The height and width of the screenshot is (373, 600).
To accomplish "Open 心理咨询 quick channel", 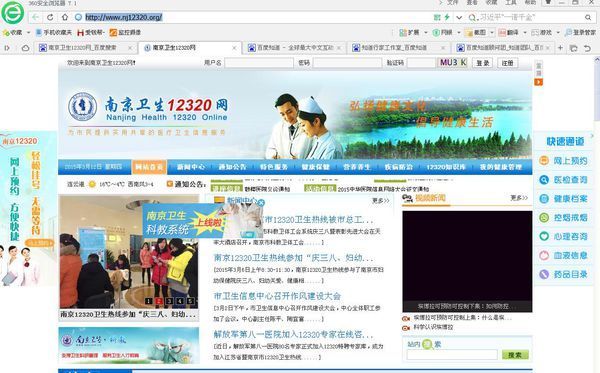I will 563,236.
